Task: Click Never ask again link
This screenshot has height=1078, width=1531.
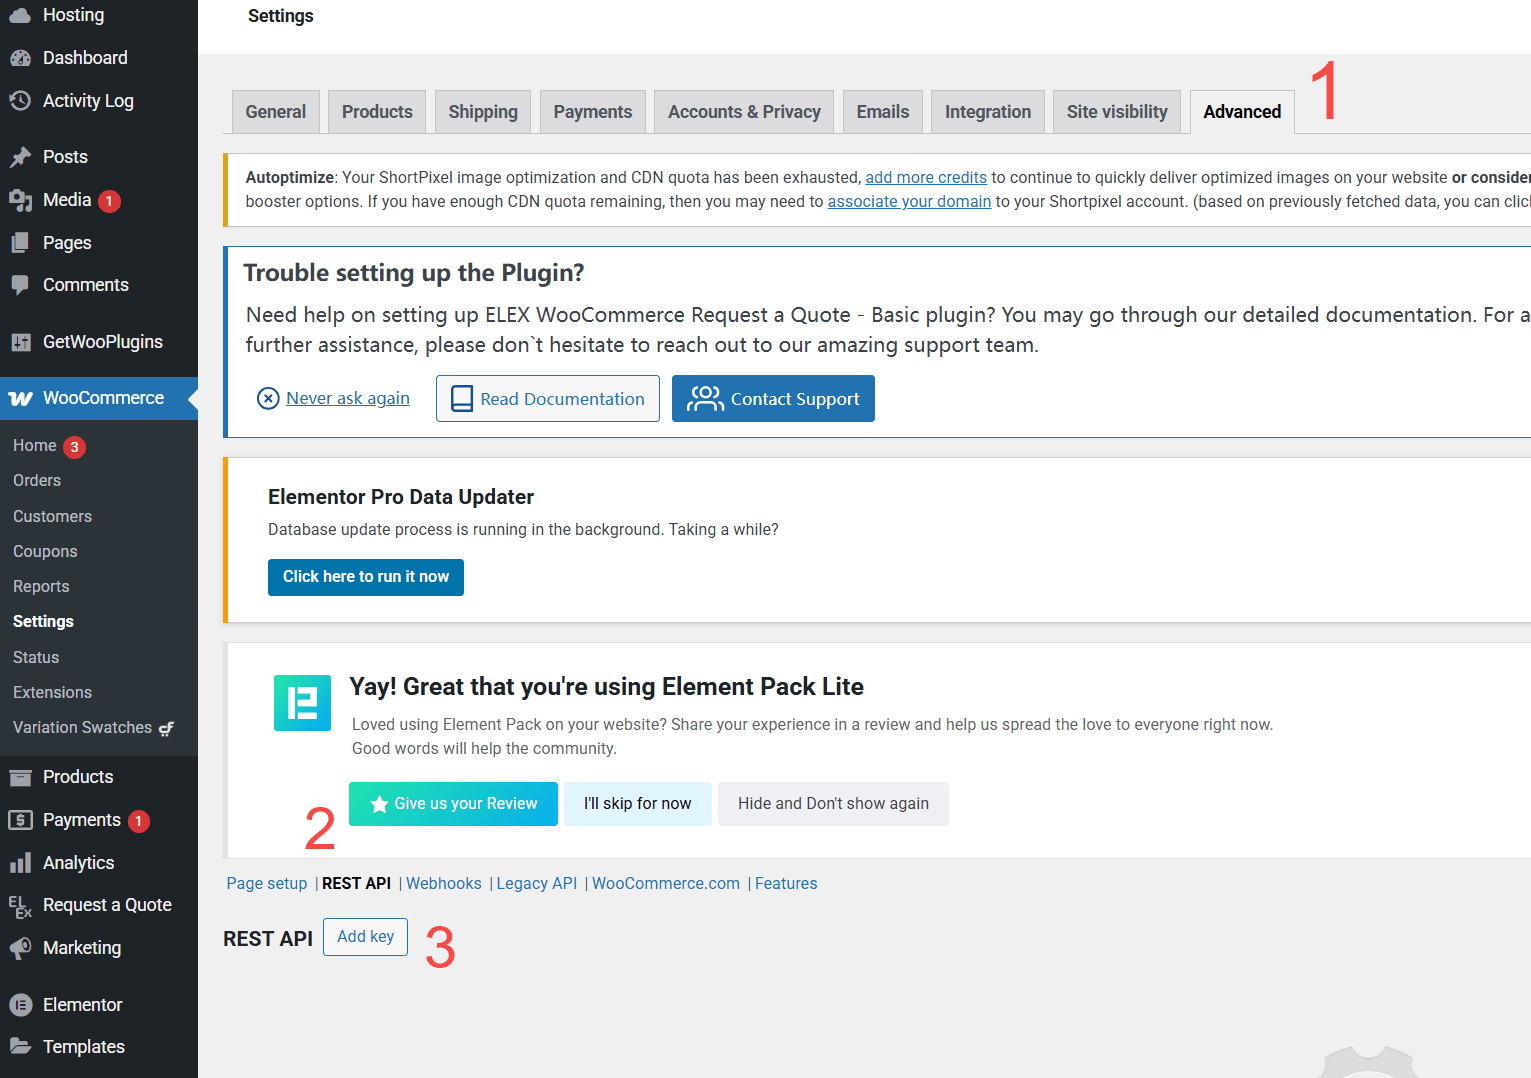Action: coord(348,398)
